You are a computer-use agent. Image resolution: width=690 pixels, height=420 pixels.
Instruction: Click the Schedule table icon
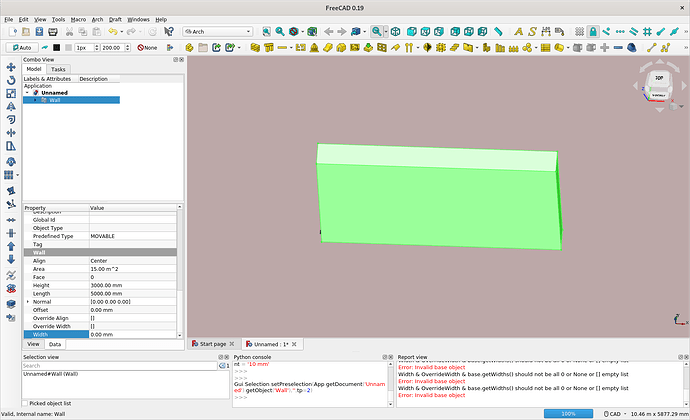click(x=545, y=48)
